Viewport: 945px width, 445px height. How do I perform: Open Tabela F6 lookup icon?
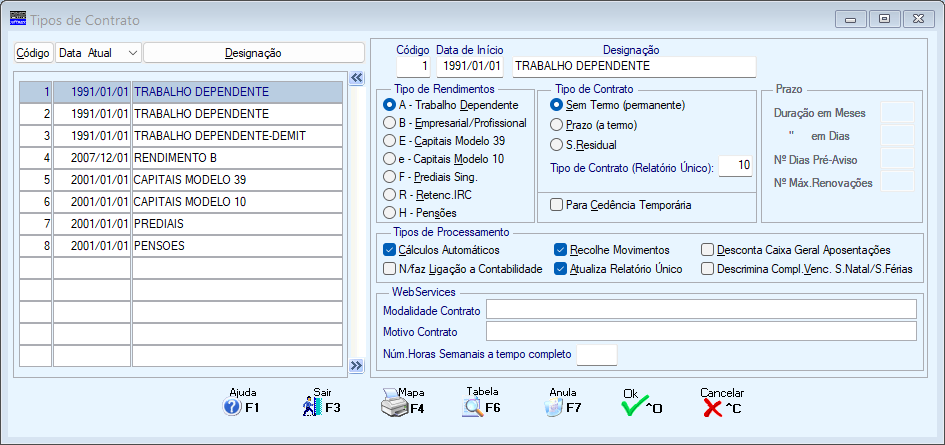click(472, 408)
